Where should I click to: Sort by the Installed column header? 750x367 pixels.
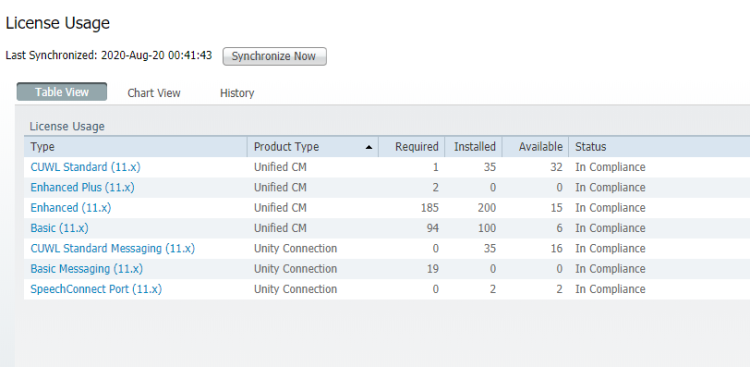click(473, 147)
